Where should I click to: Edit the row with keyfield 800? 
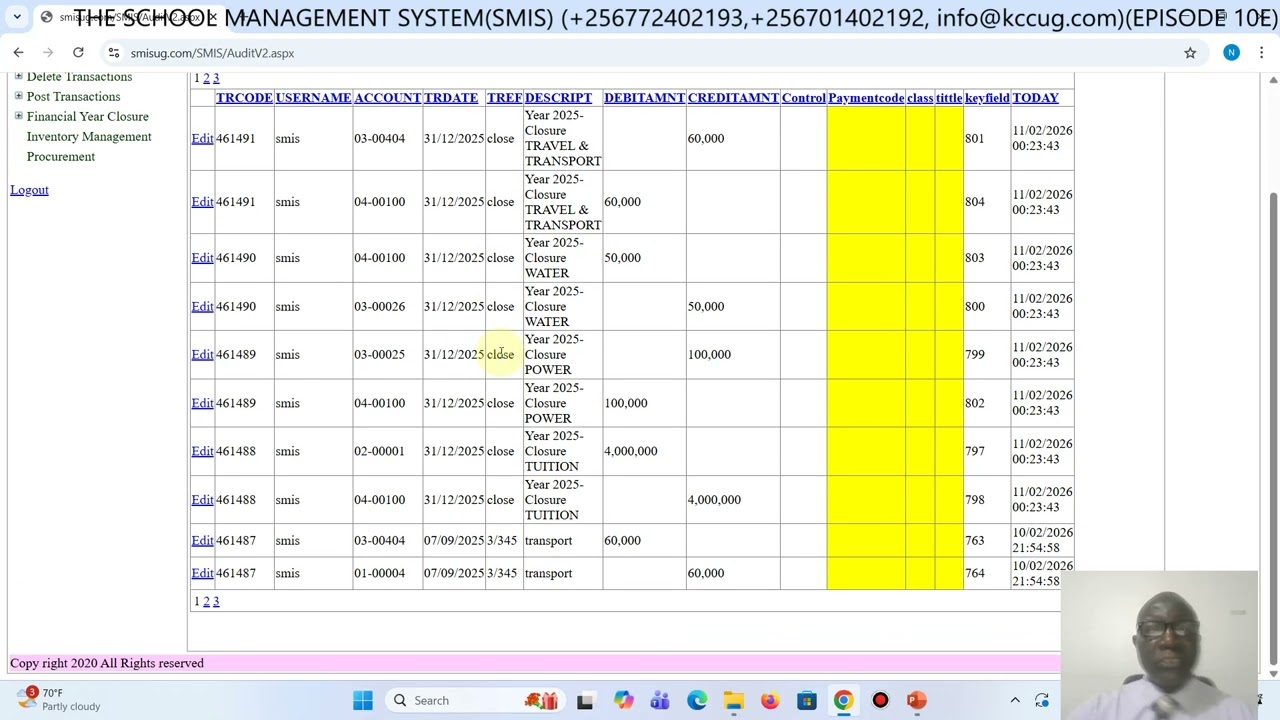202,307
